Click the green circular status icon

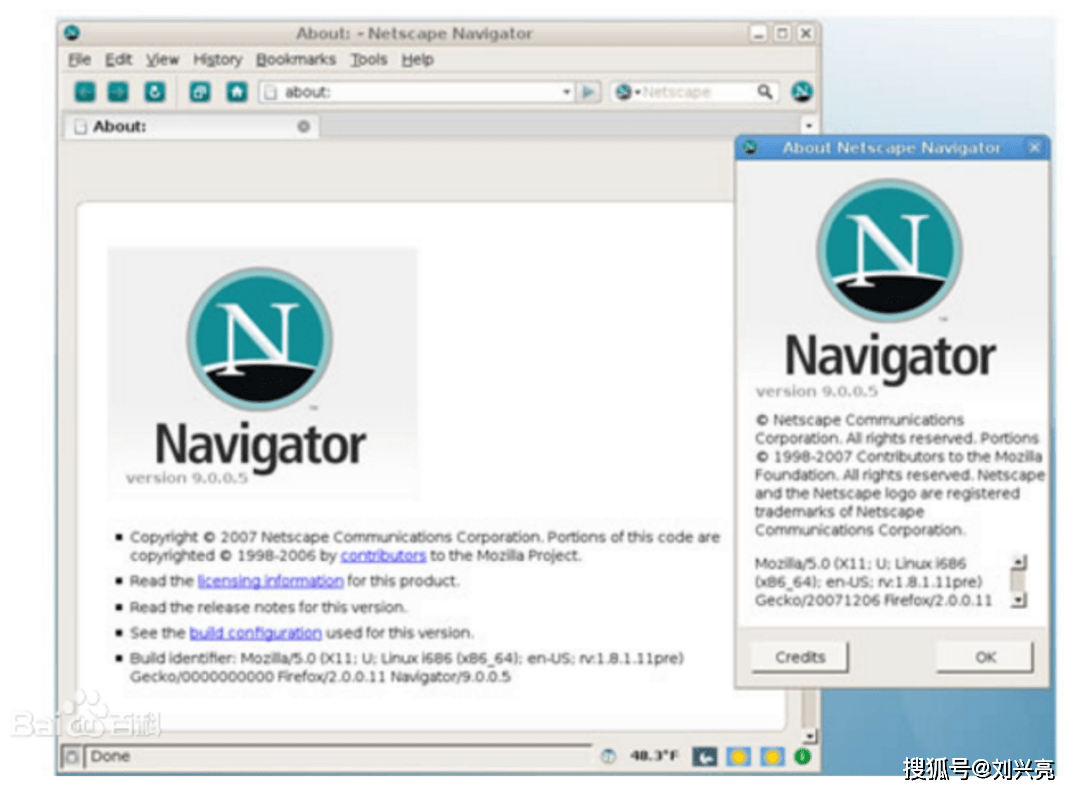coord(802,756)
